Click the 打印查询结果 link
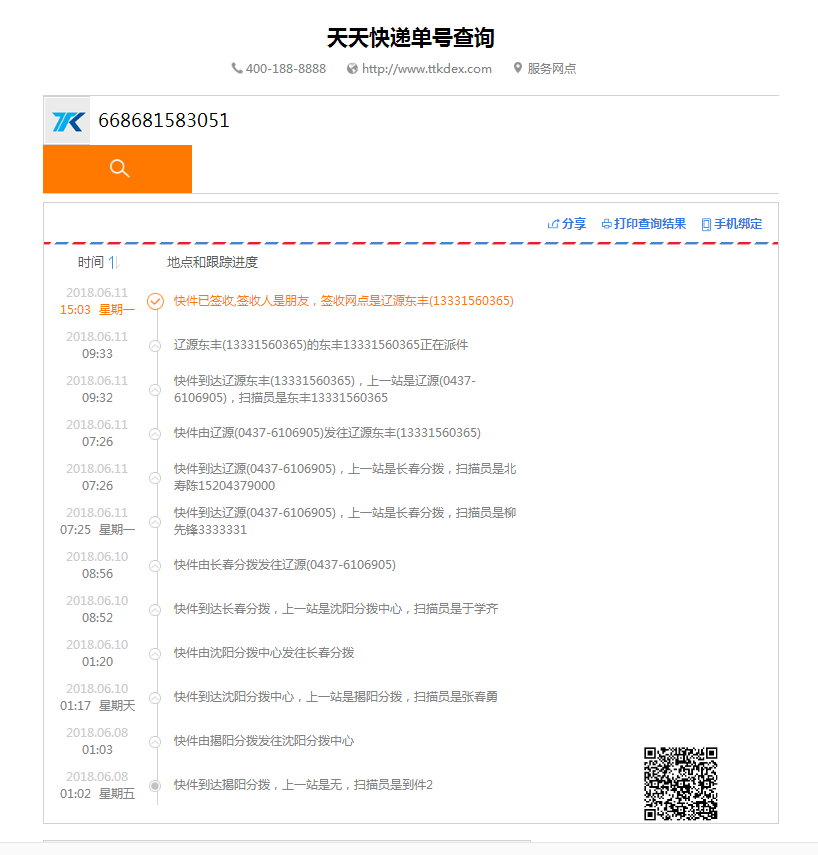The width and height of the screenshot is (818, 855). (x=650, y=224)
